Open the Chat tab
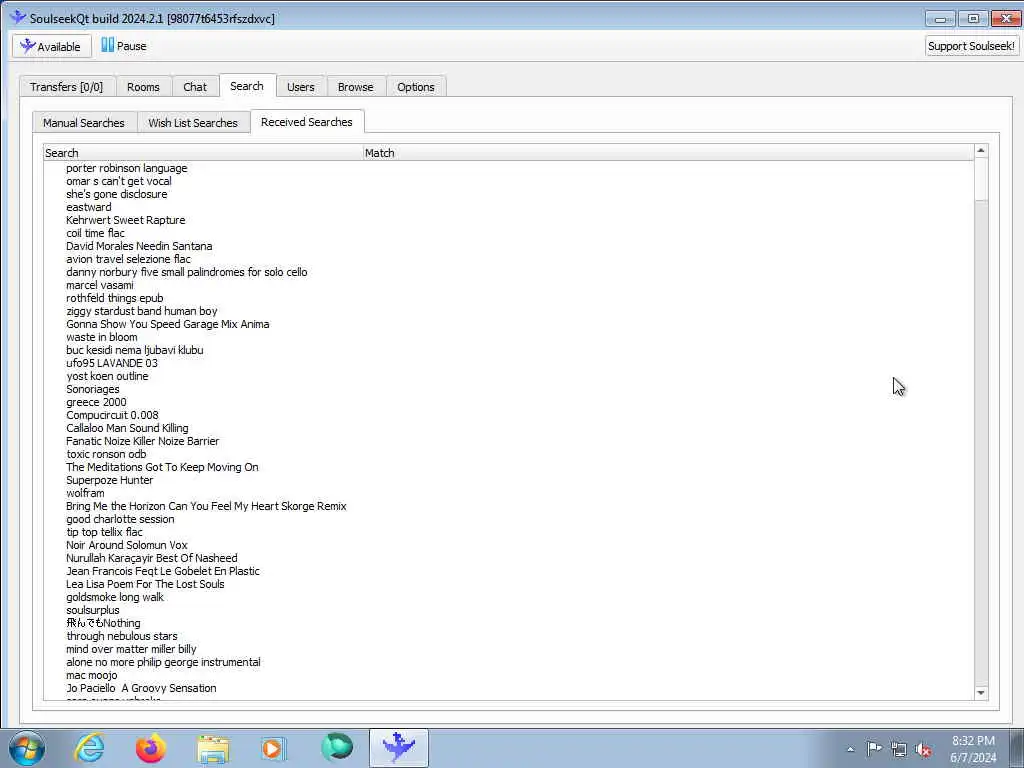The image size is (1024, 768). 195,87
